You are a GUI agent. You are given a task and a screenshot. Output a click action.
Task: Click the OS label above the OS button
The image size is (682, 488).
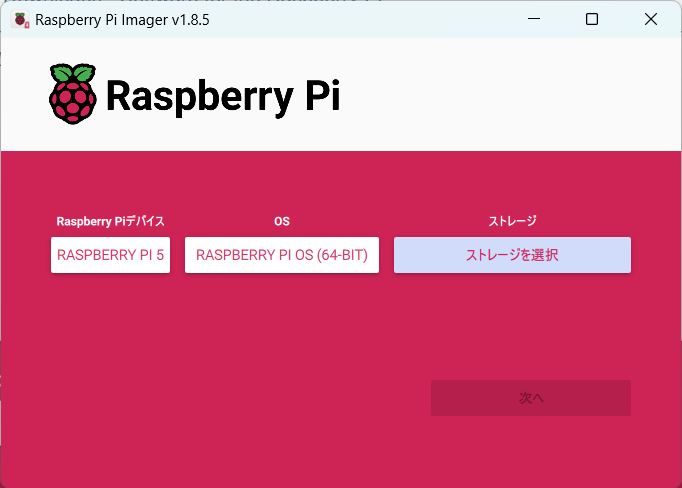point(282,221)
